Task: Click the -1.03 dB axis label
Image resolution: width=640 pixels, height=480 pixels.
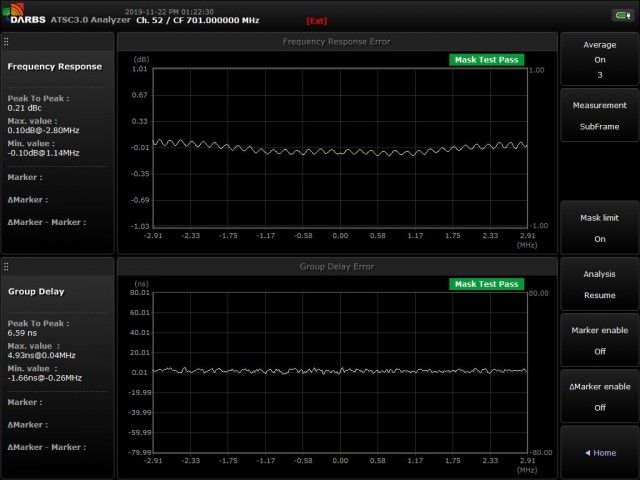Action: tap(140, 227)
